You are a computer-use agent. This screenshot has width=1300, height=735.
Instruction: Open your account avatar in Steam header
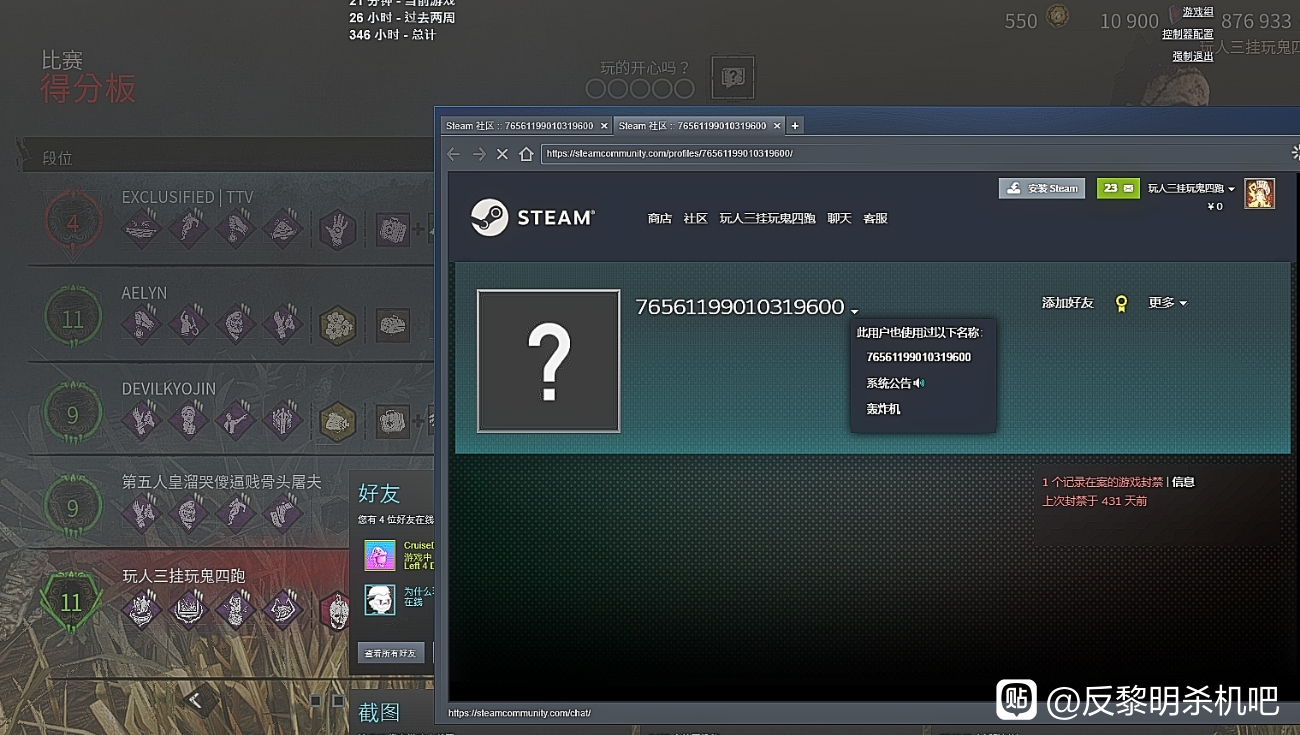(x=1259, y=194)
